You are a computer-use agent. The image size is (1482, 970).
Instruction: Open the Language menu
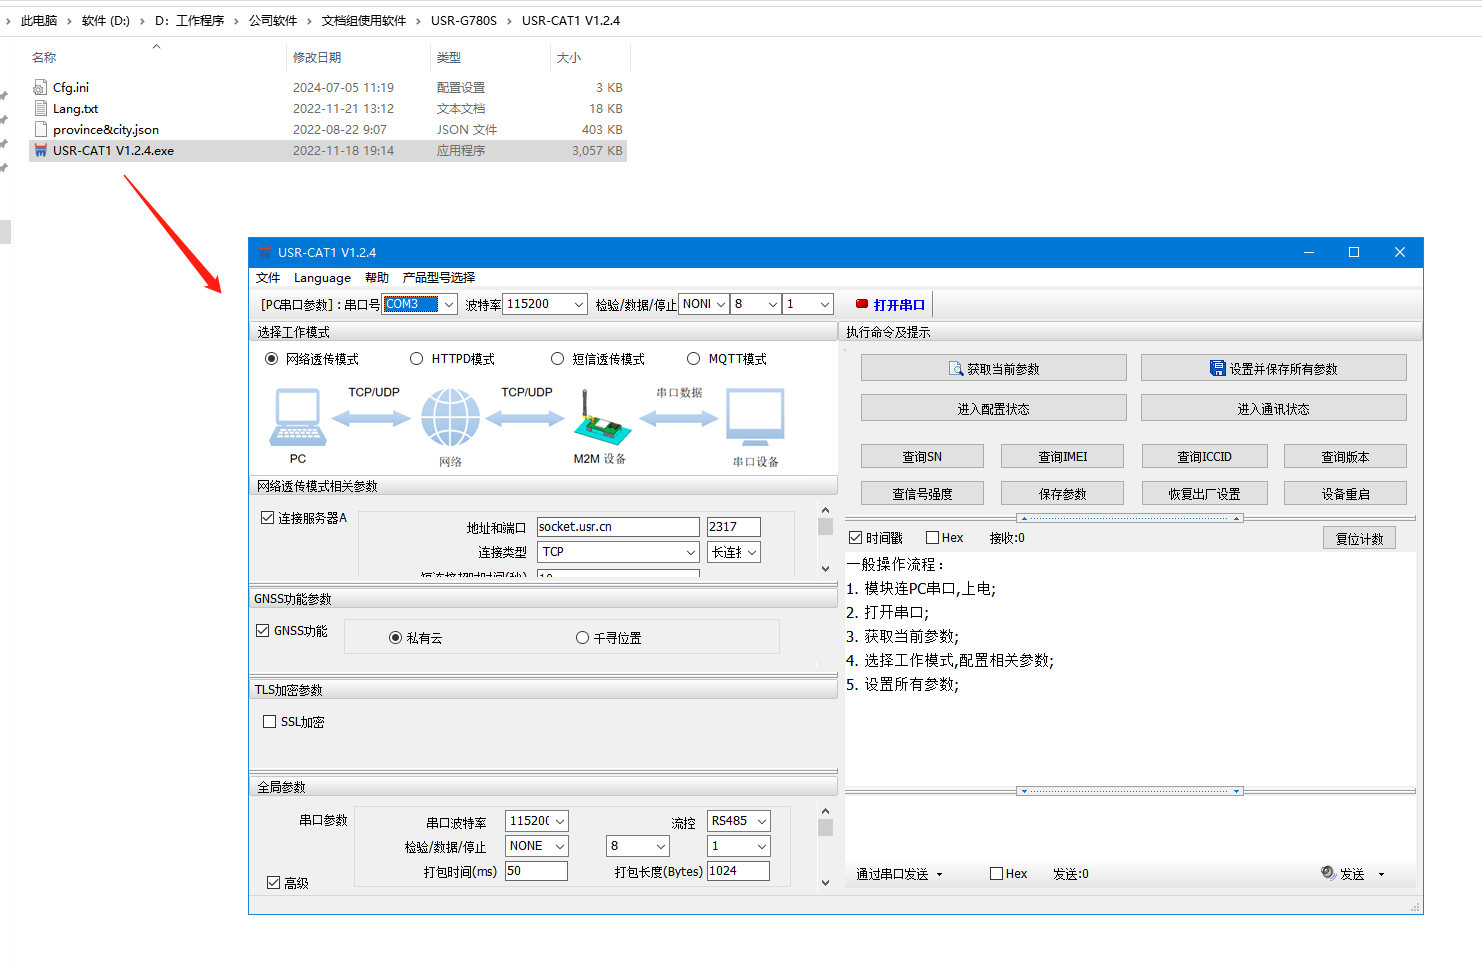pyautogui.click(x=322, y=278)
